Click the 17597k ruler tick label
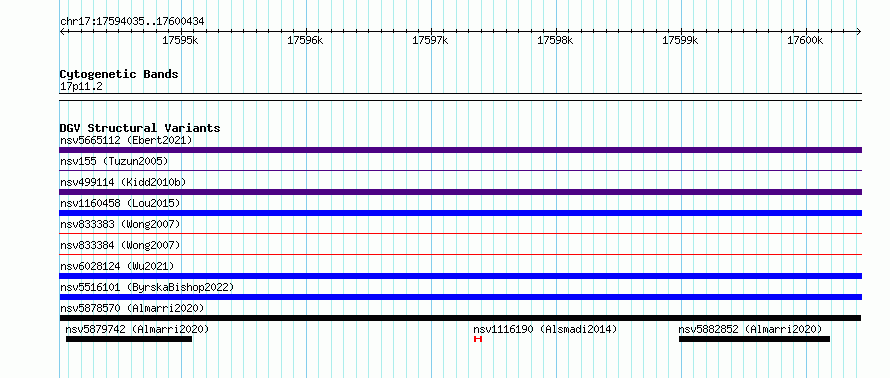Viewport: 890px width, 378px height. (430, 40)
